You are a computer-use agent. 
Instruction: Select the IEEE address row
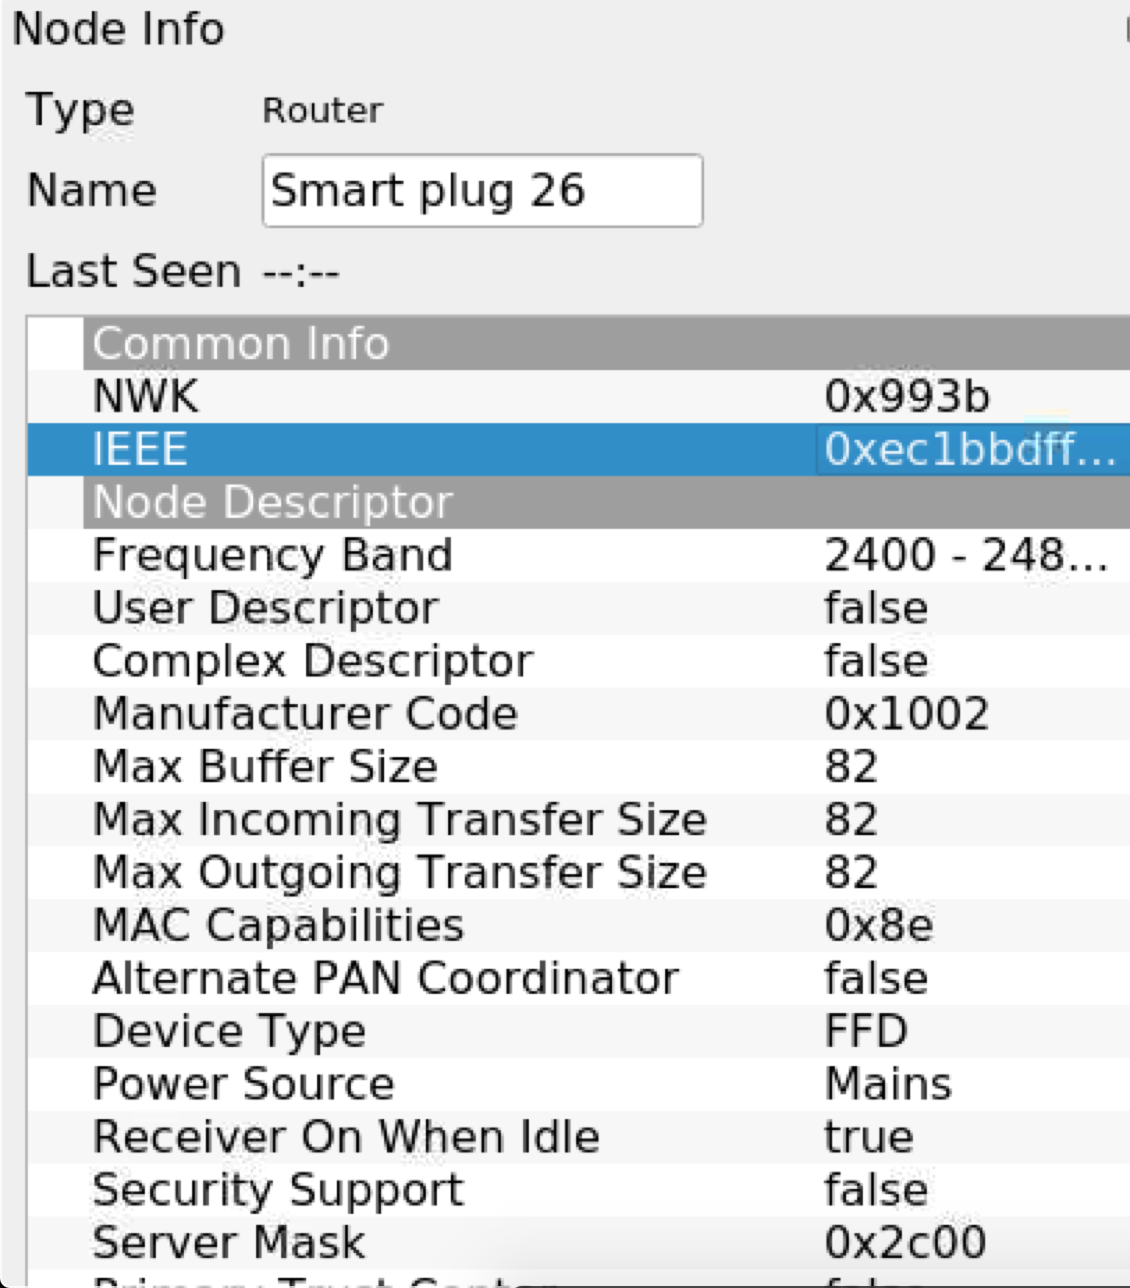click(400, 449)
